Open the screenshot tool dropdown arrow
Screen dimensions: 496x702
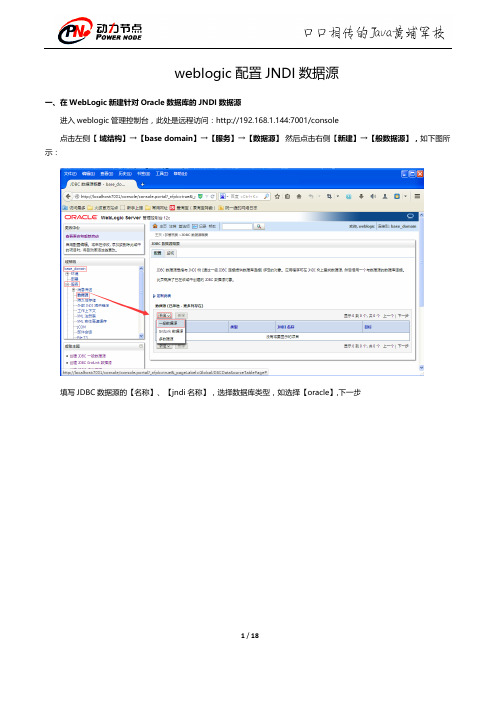pos(338,197)
